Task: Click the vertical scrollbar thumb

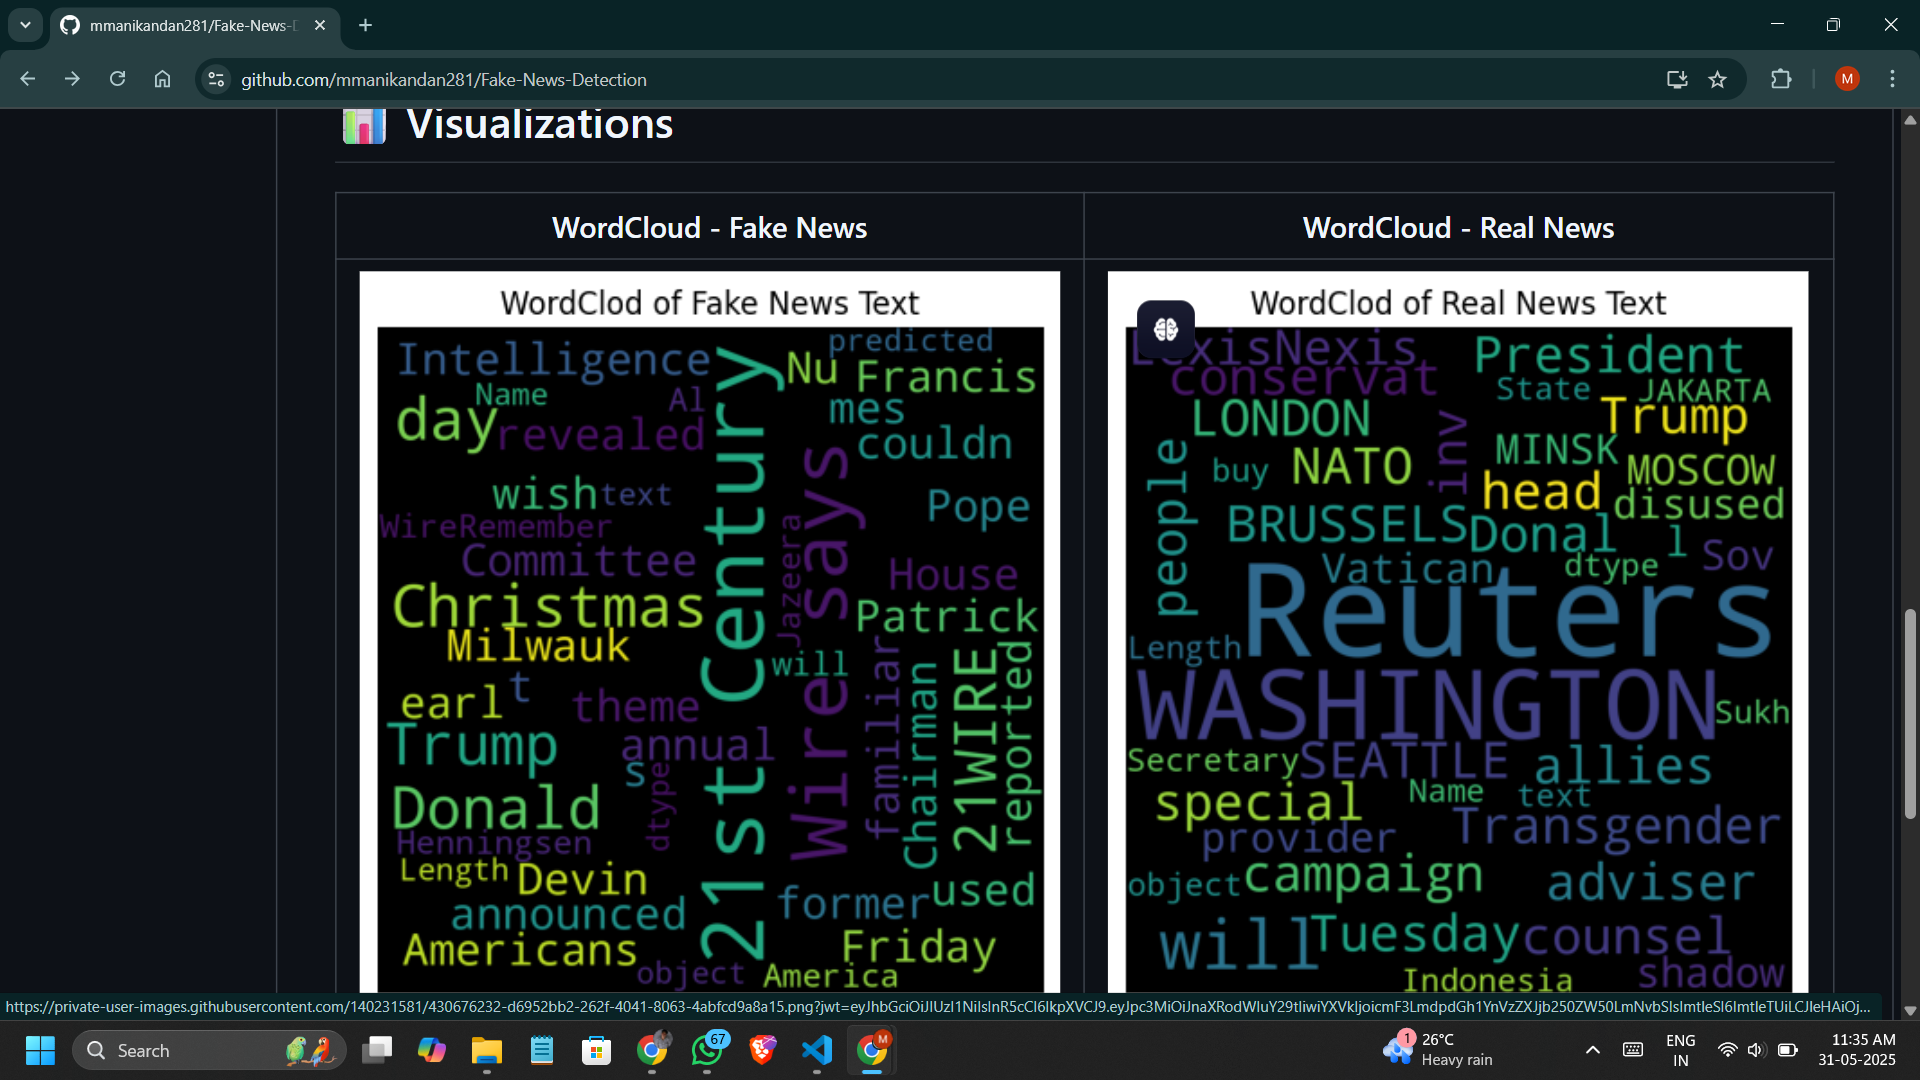Action: click(1910, 714)
